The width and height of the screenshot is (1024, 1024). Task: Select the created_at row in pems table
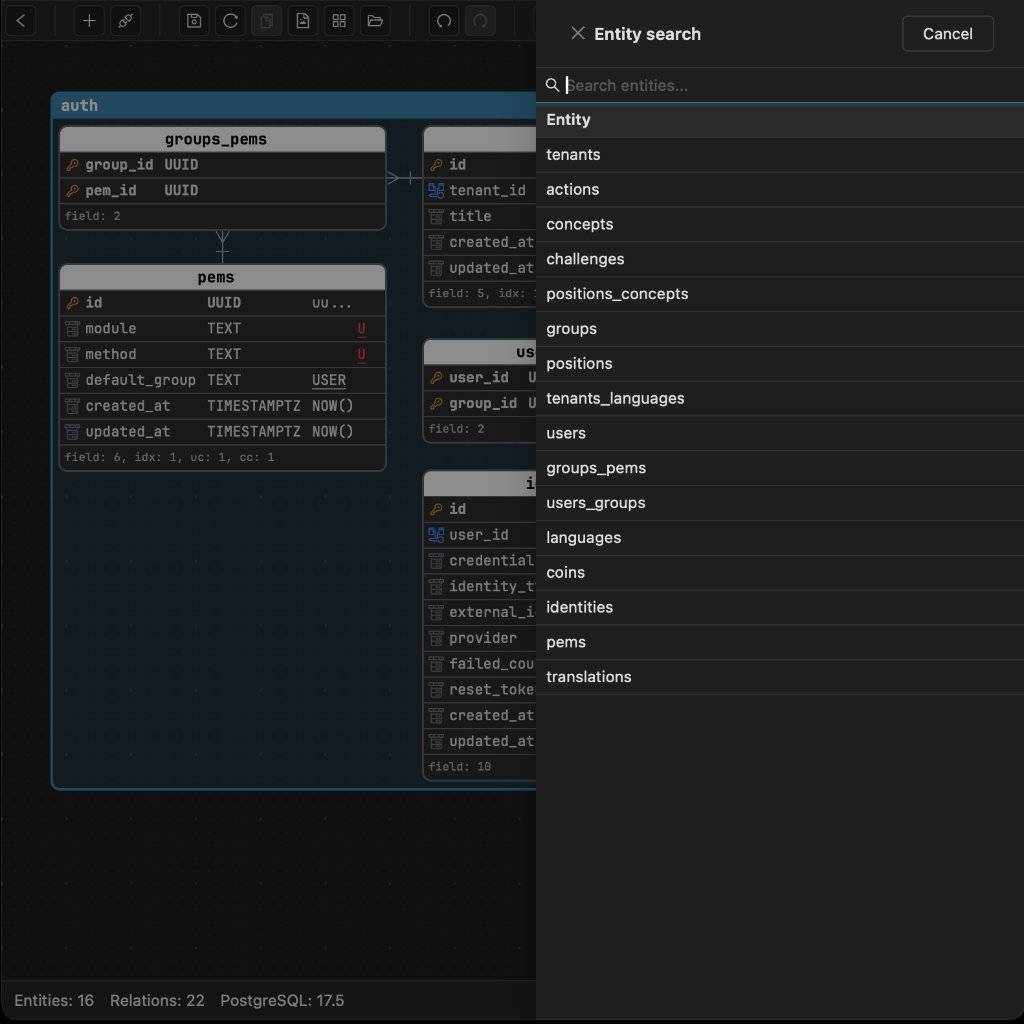222,406
